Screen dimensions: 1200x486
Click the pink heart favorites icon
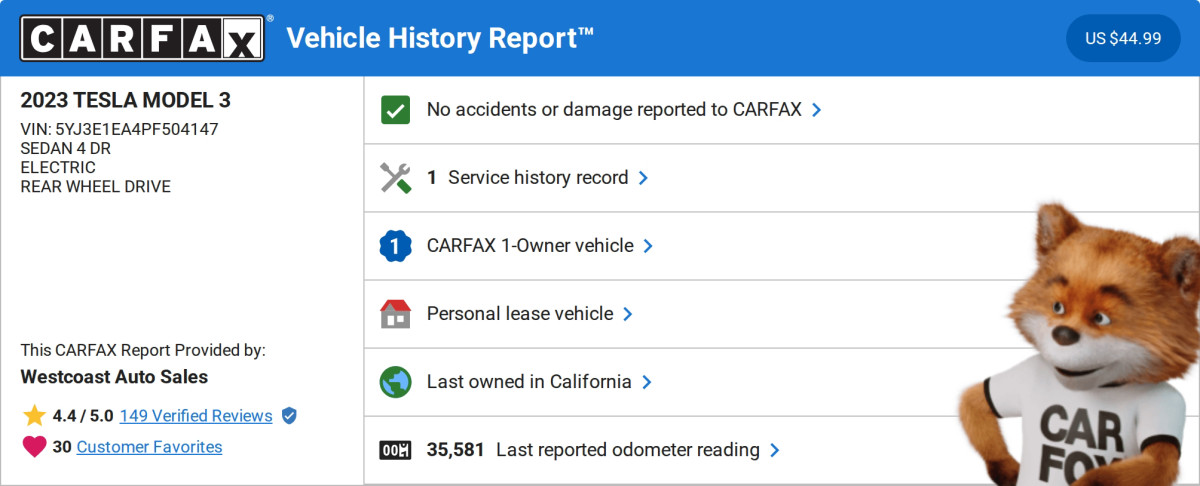pyautogui.click(x=34, y=447)
